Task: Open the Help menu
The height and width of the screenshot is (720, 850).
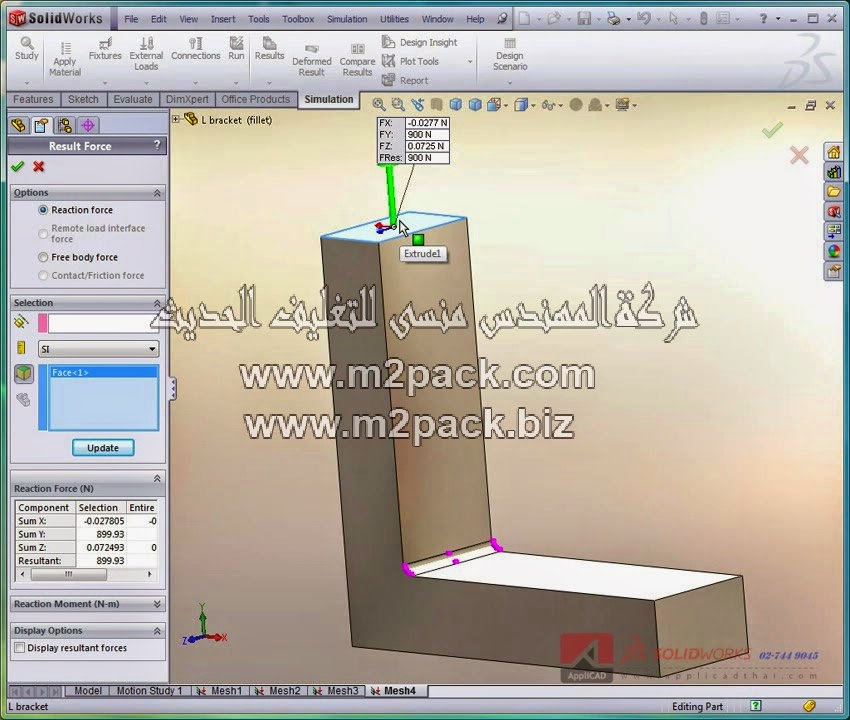Action: 475,19
